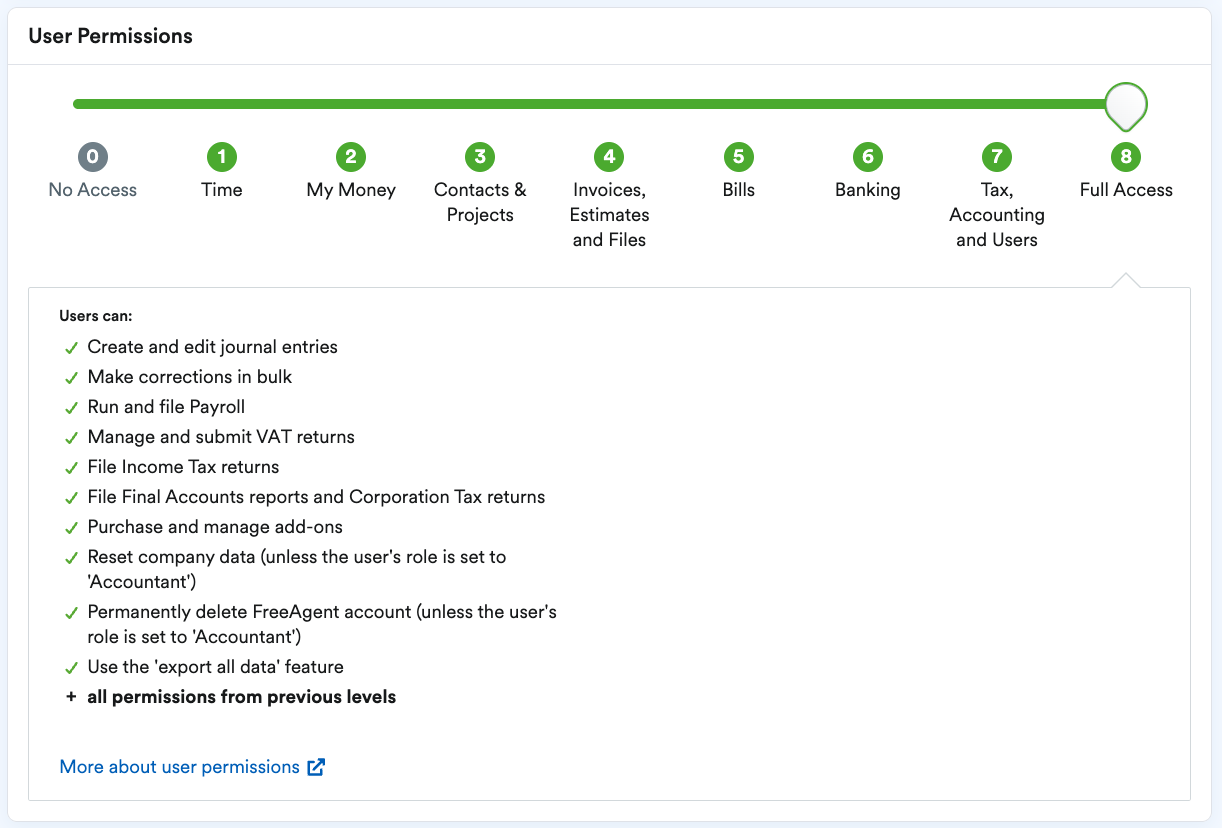Click checkmark beside File Income Tax returns

pos(71,468)
